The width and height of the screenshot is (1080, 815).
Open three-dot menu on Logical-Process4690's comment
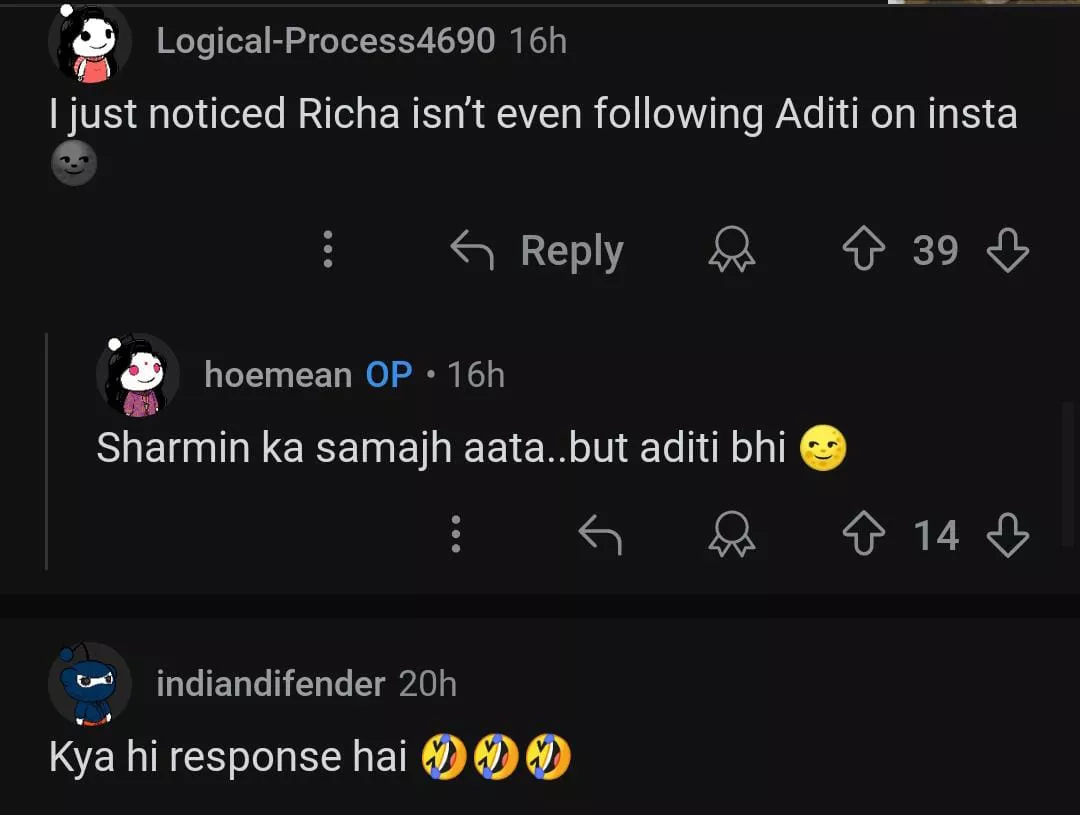327,250
